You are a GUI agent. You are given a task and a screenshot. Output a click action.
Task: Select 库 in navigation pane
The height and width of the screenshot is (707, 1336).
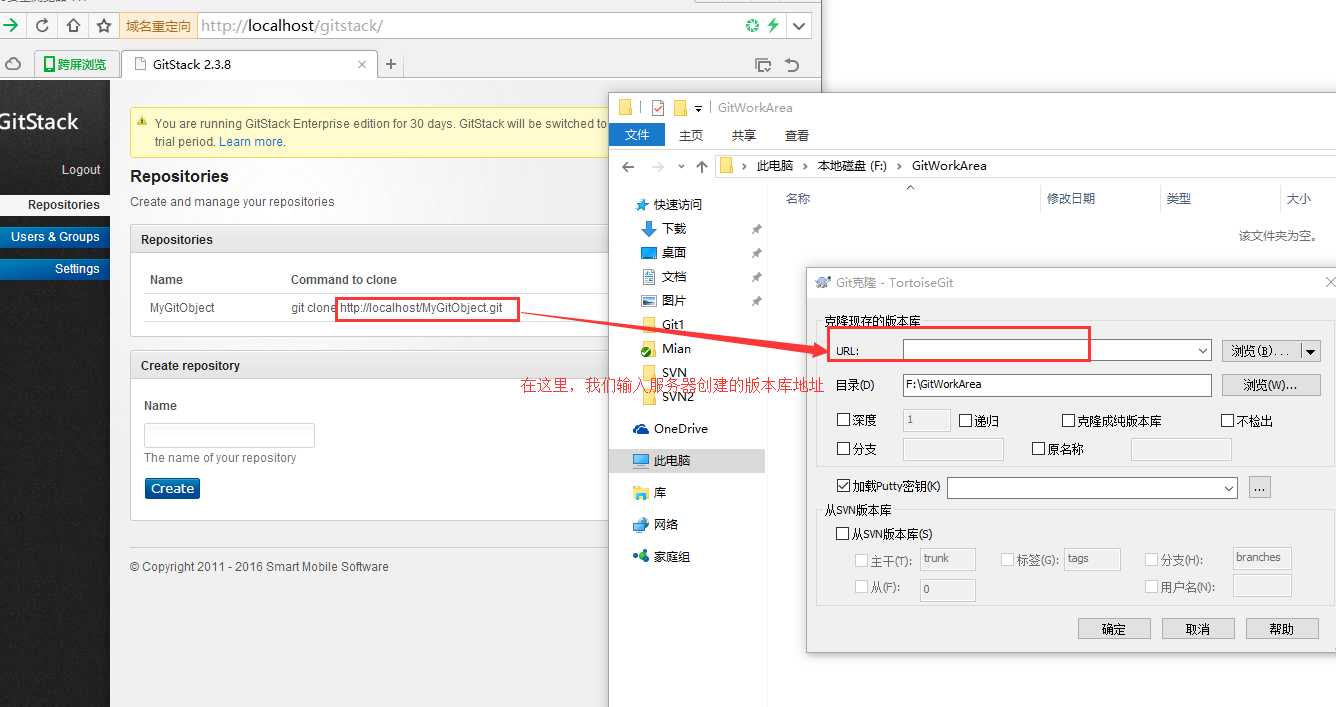pos(660,492)
